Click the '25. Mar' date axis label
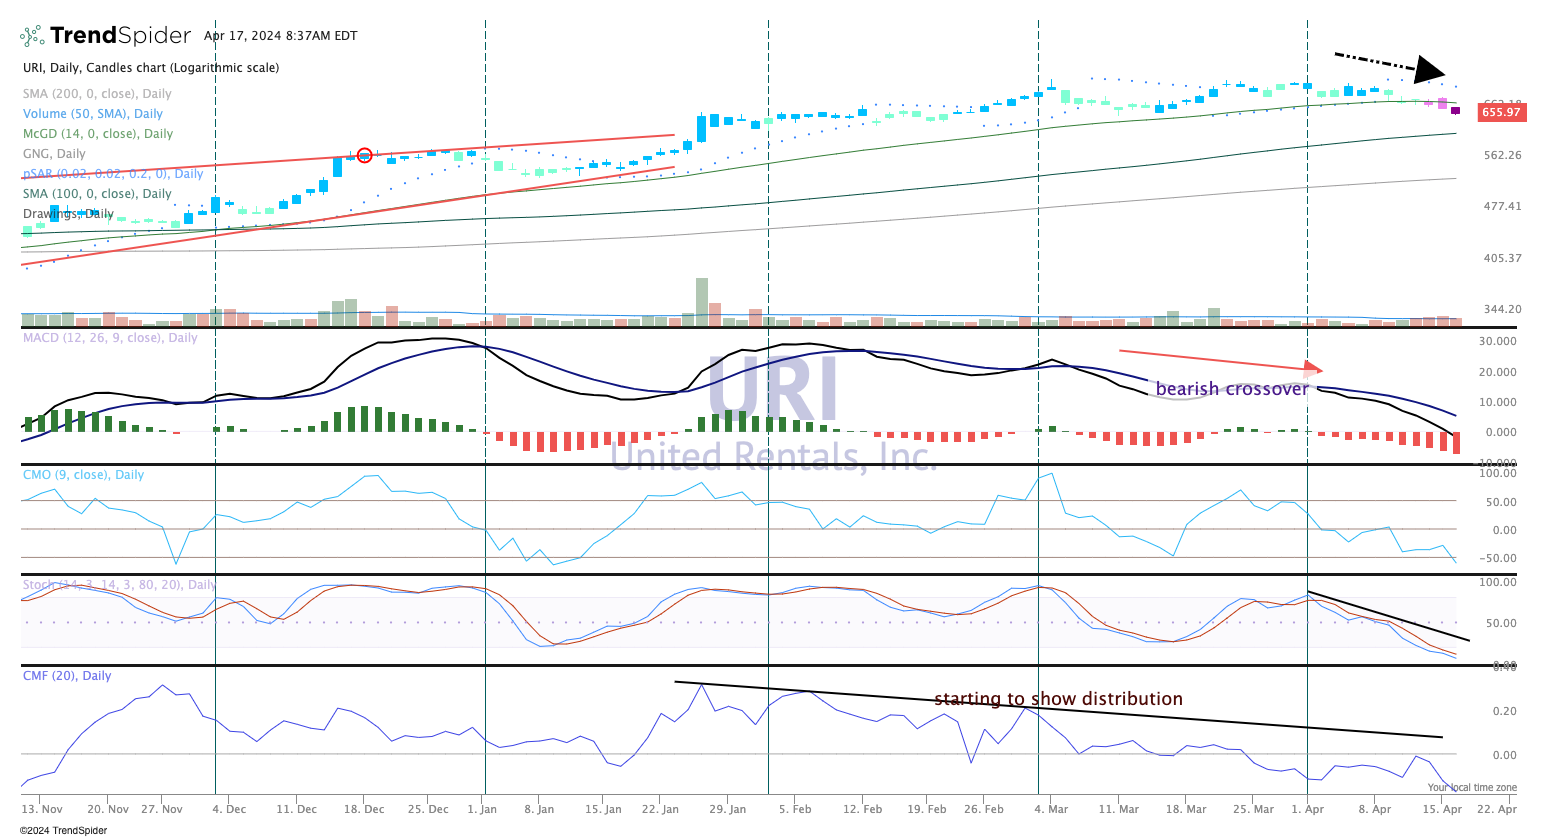 [1253, 809]
